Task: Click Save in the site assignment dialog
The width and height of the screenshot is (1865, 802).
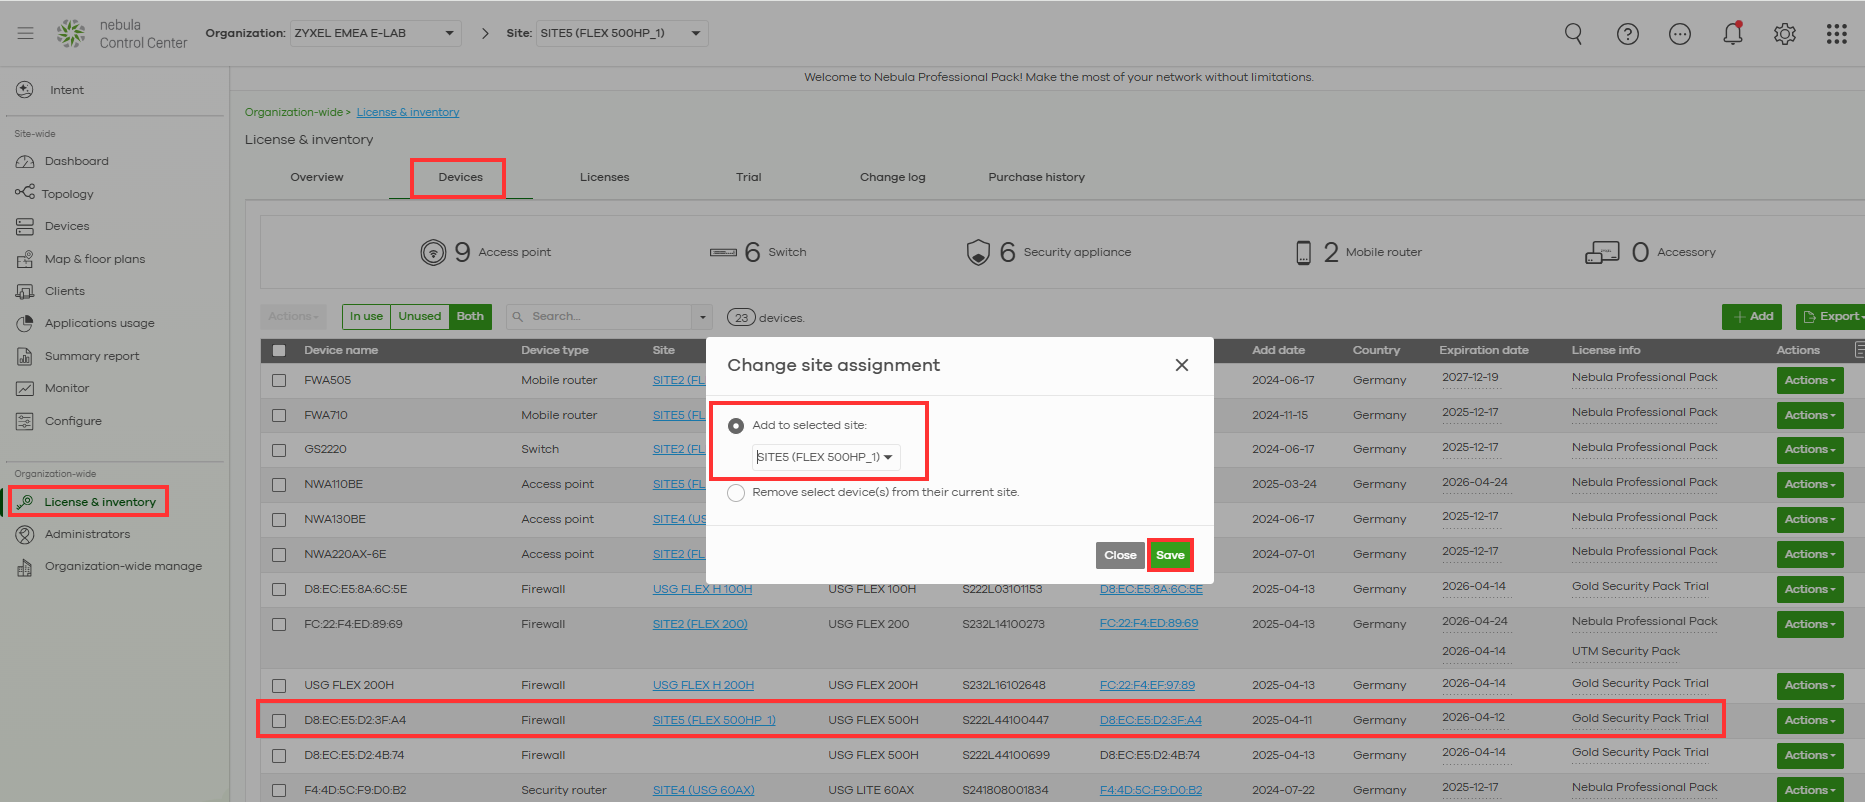Action: [x=1169, y=555]
